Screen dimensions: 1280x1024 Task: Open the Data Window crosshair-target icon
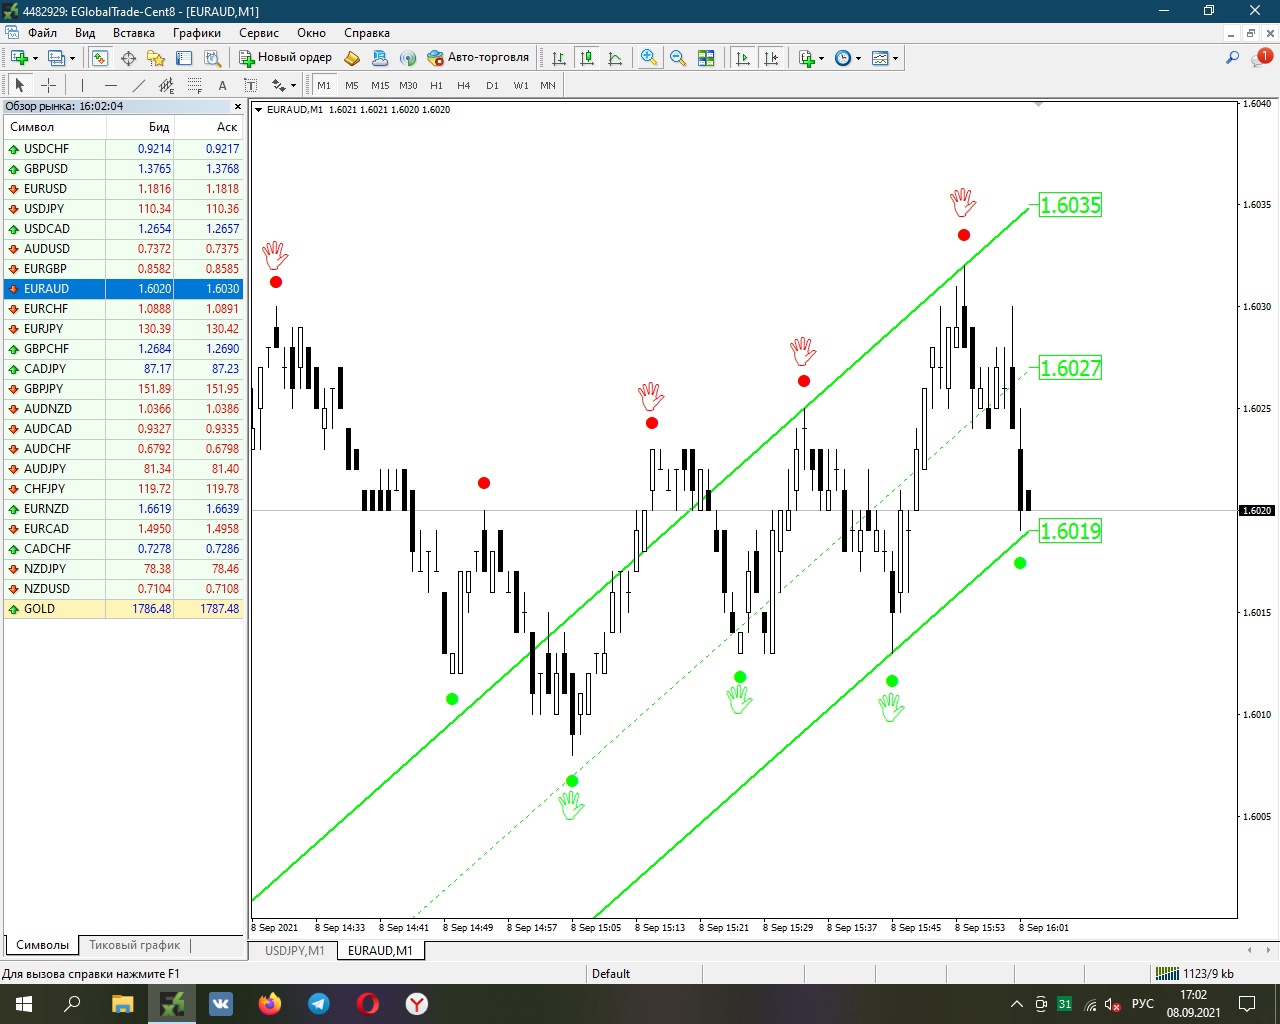128,58
